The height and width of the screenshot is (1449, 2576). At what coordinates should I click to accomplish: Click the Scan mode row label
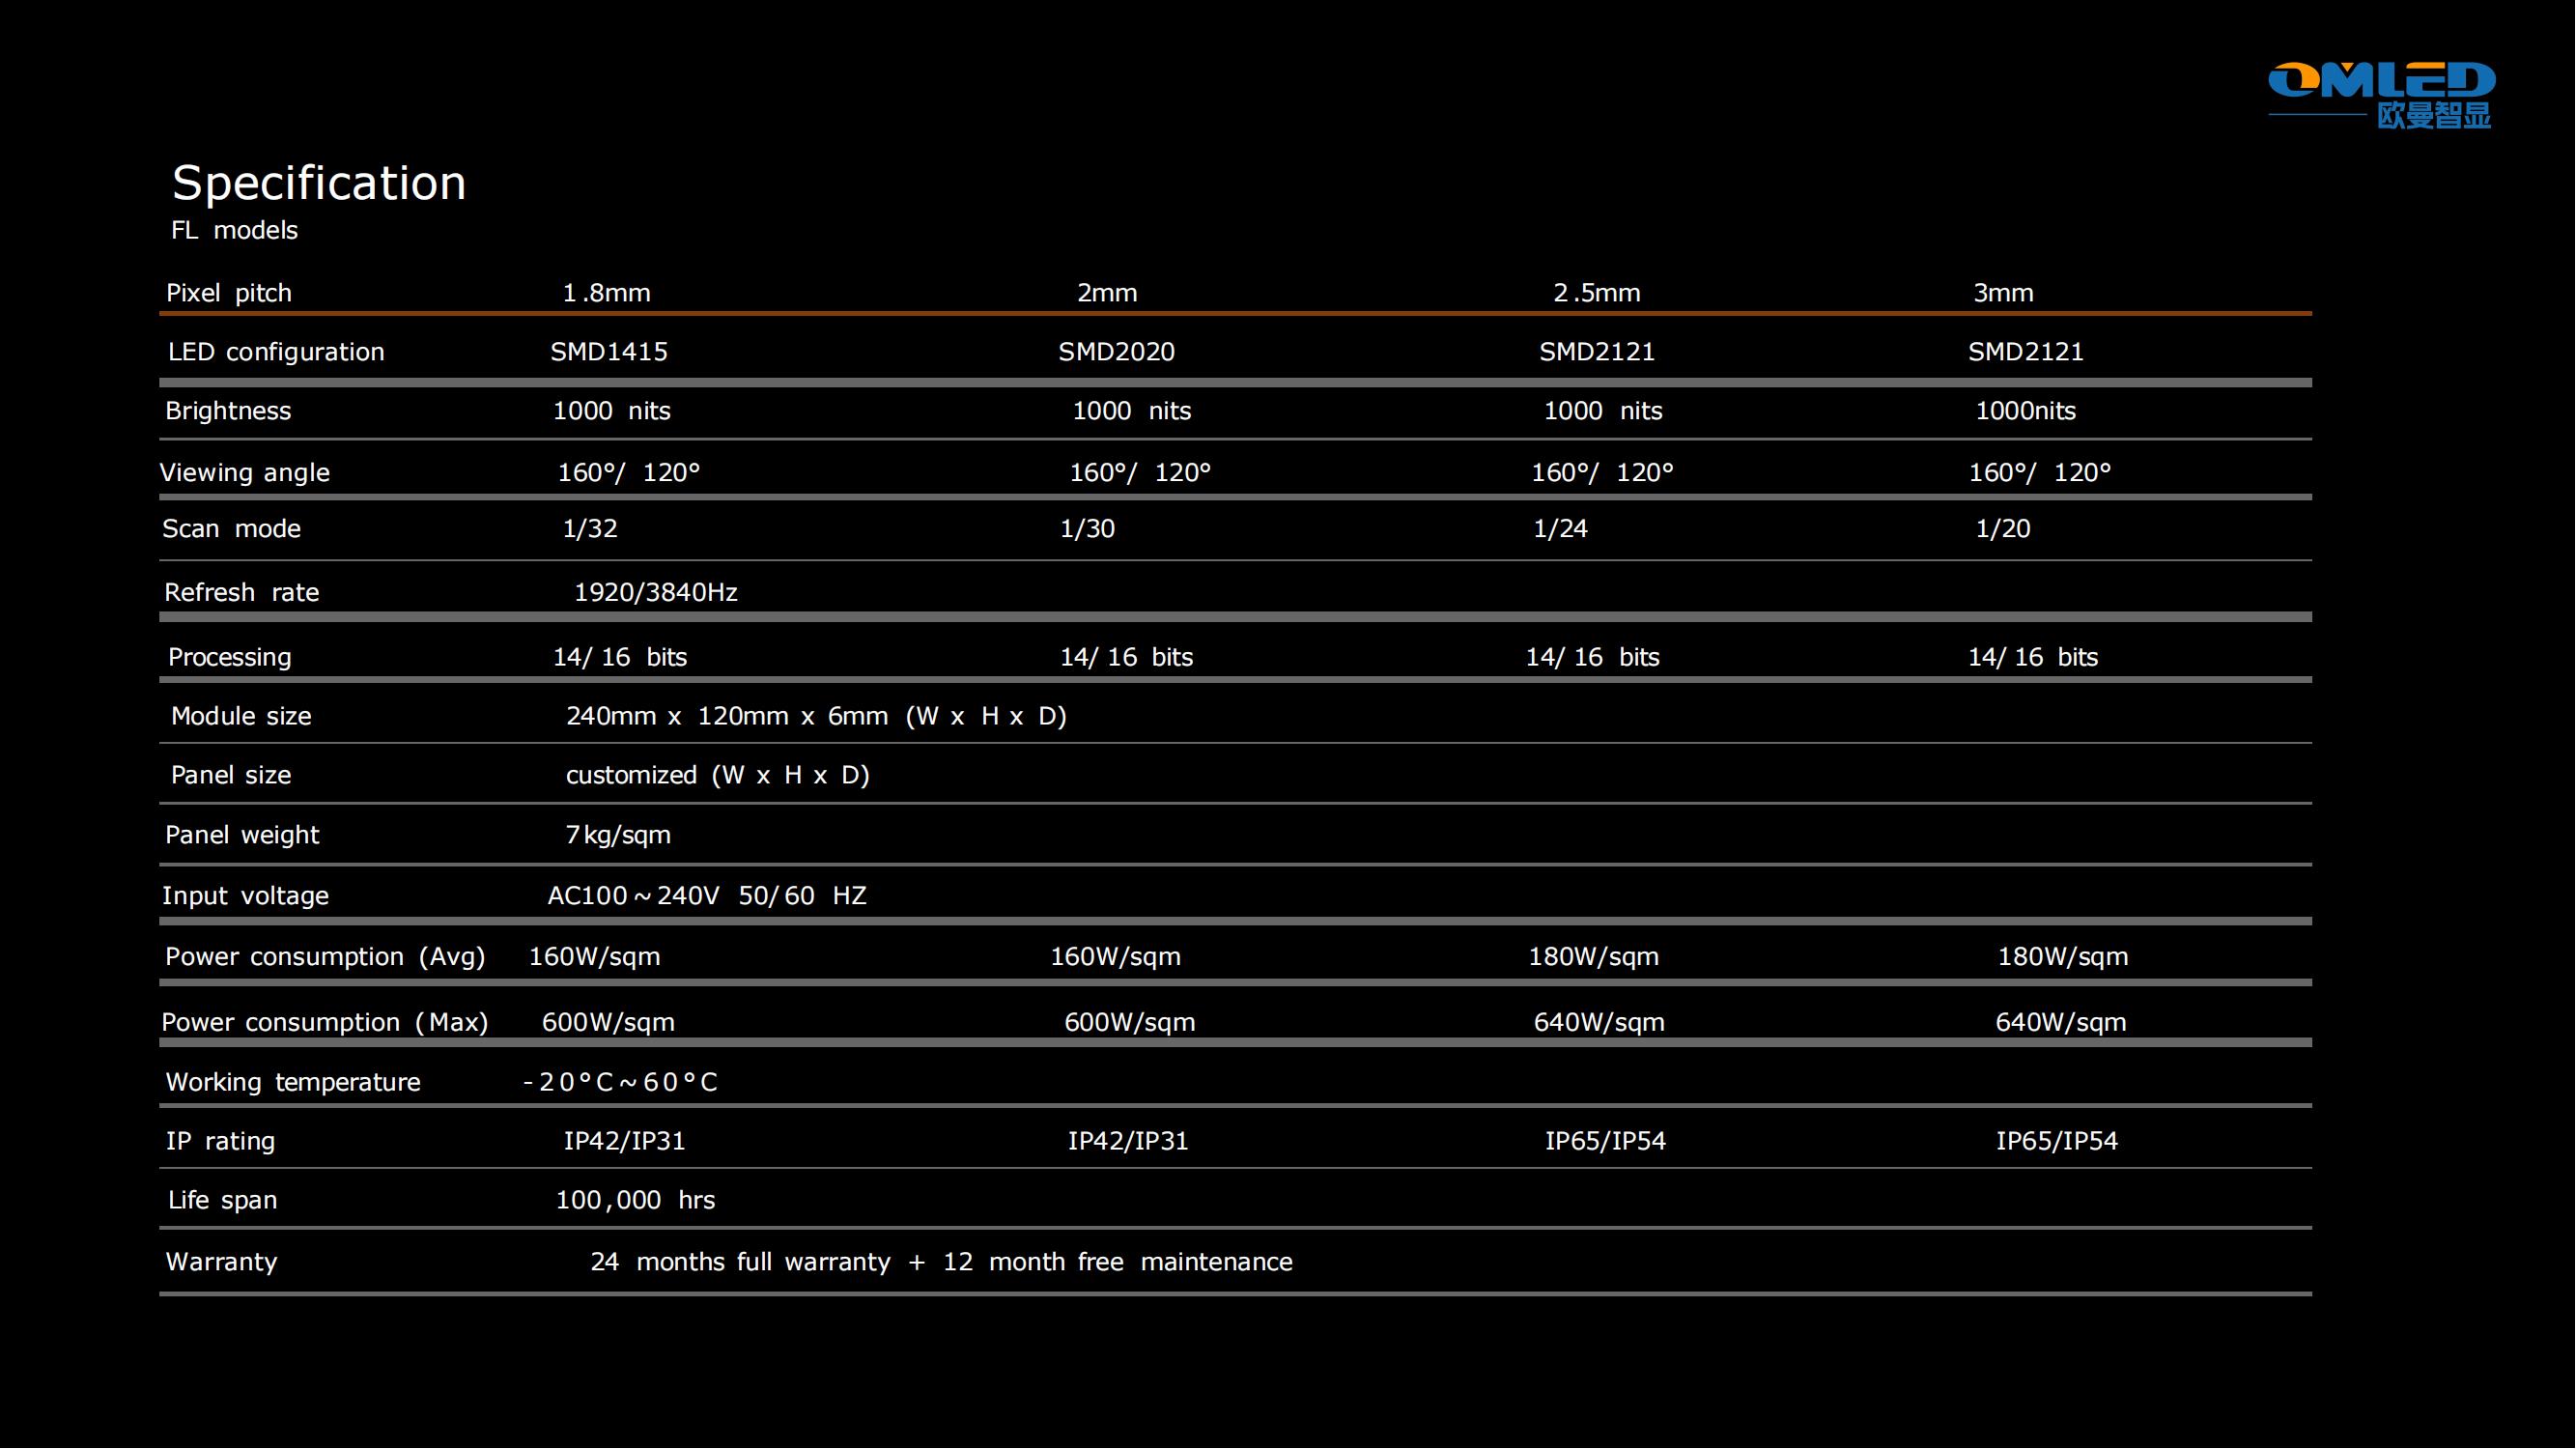coord(231,529)
